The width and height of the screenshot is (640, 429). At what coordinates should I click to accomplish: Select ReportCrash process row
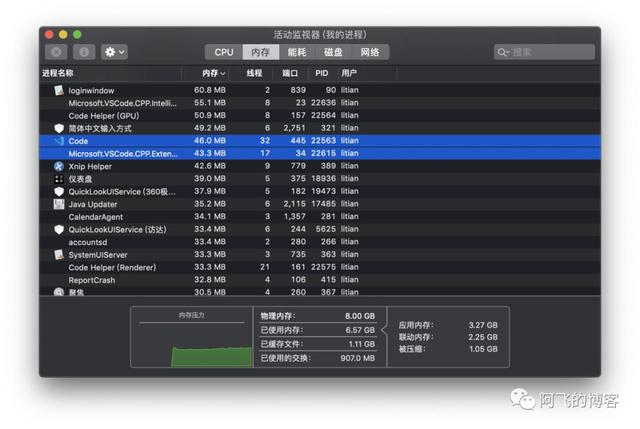coord(320,280)
